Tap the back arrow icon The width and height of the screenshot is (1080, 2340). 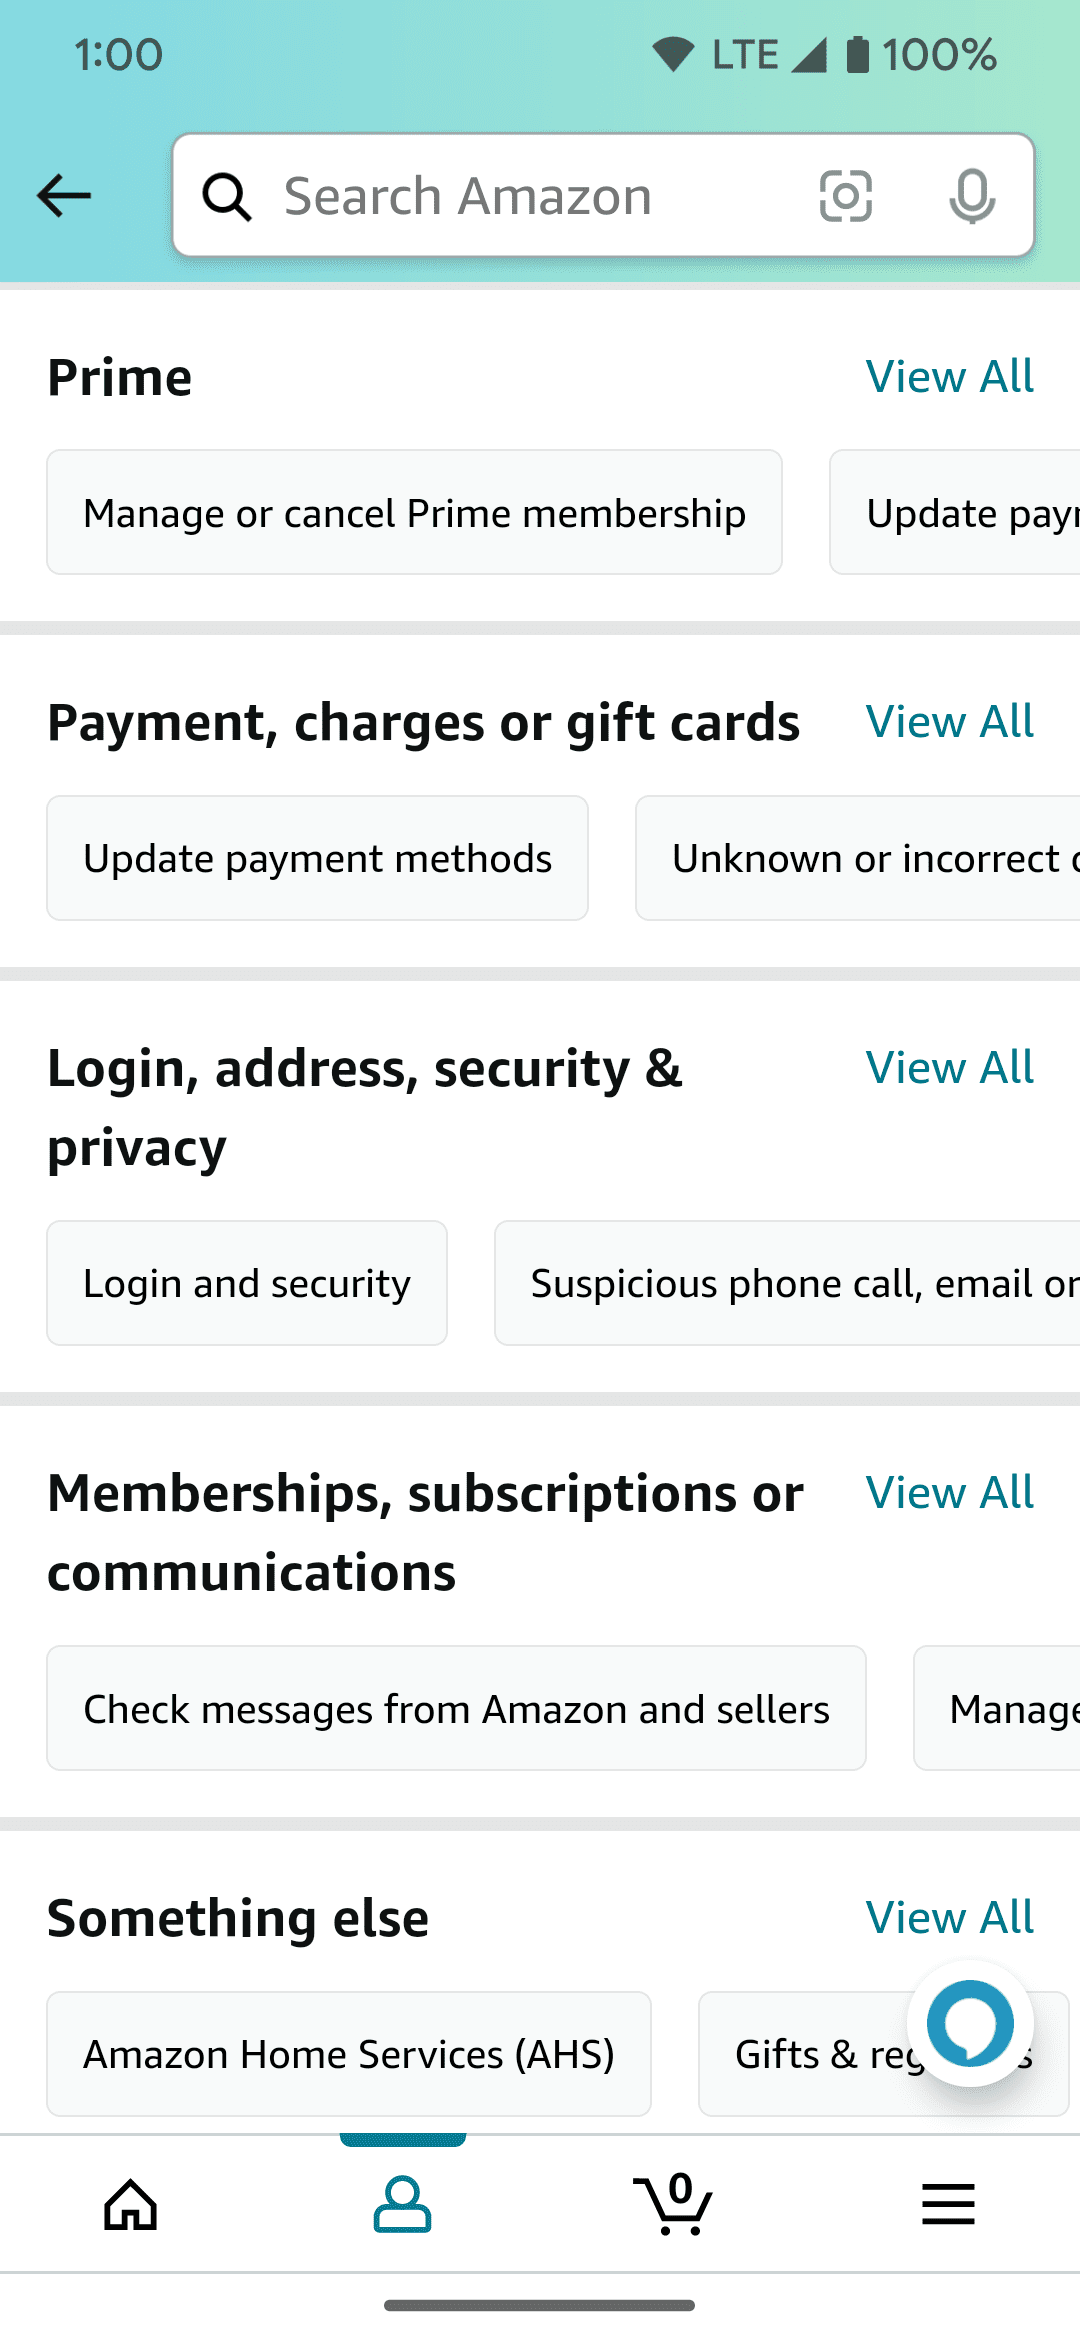click(64, 195)
